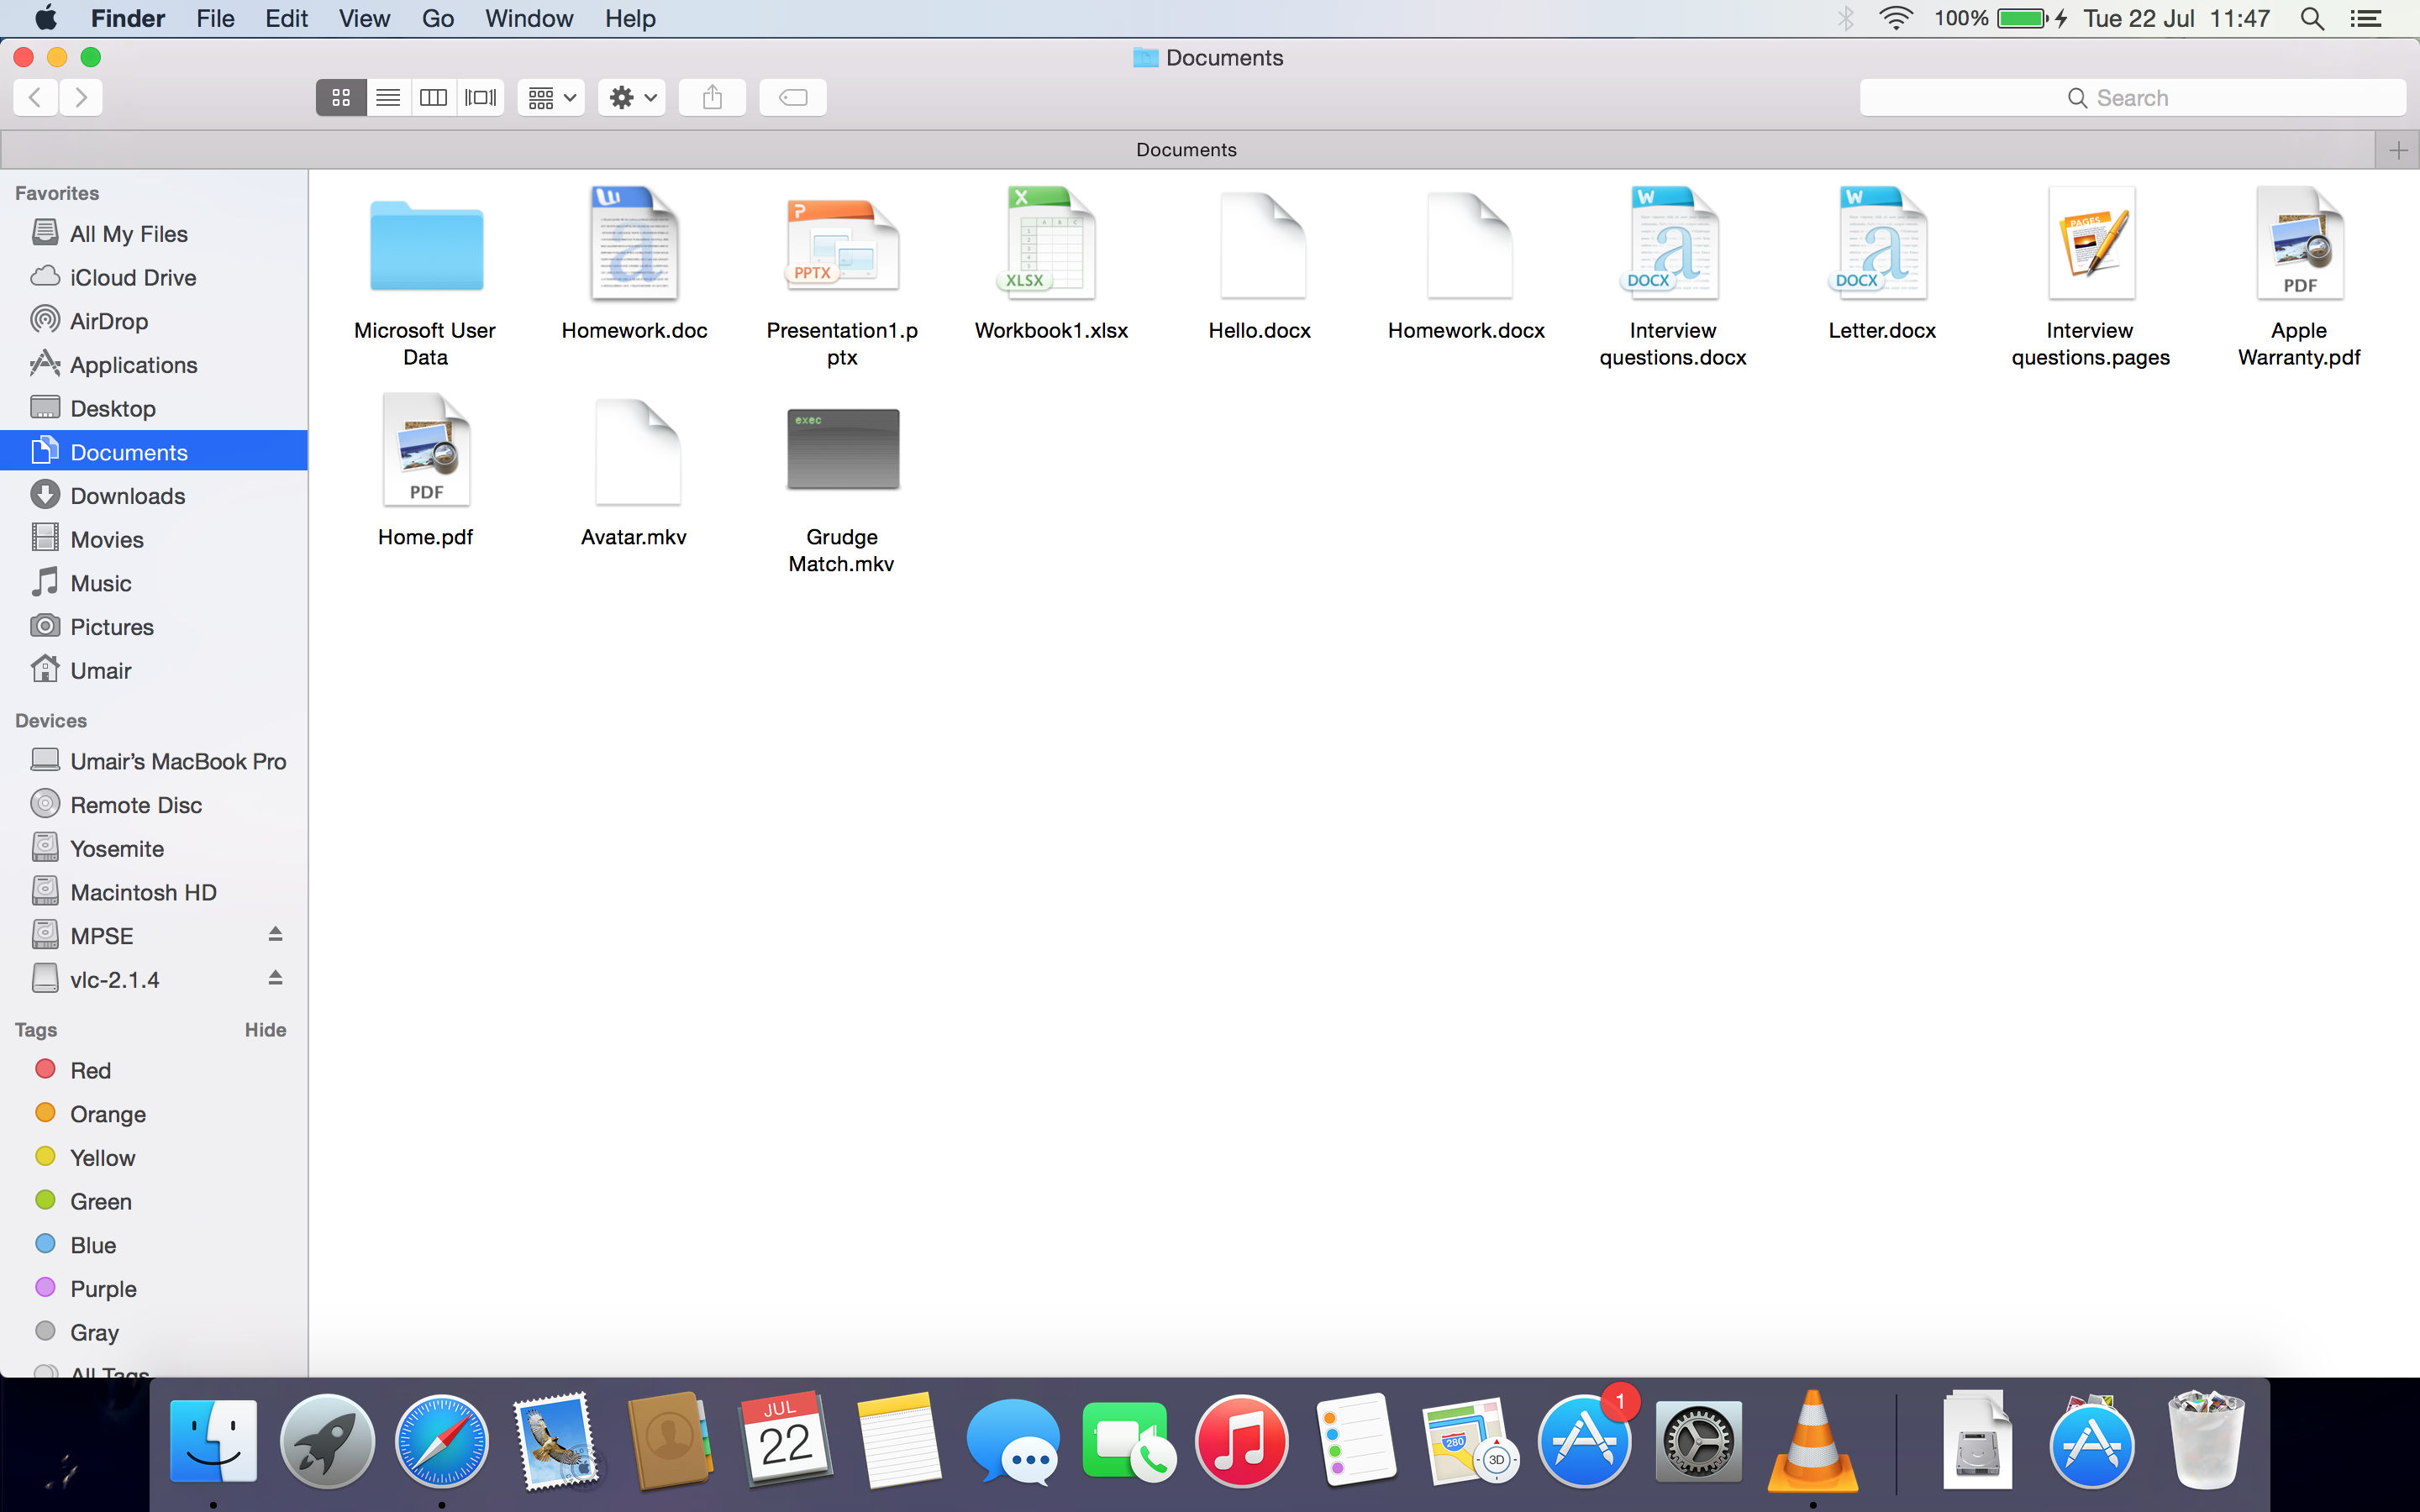Screen dimensions: 2420x1512
Task: Go back with the left arrow
Action: coord(35,97)
